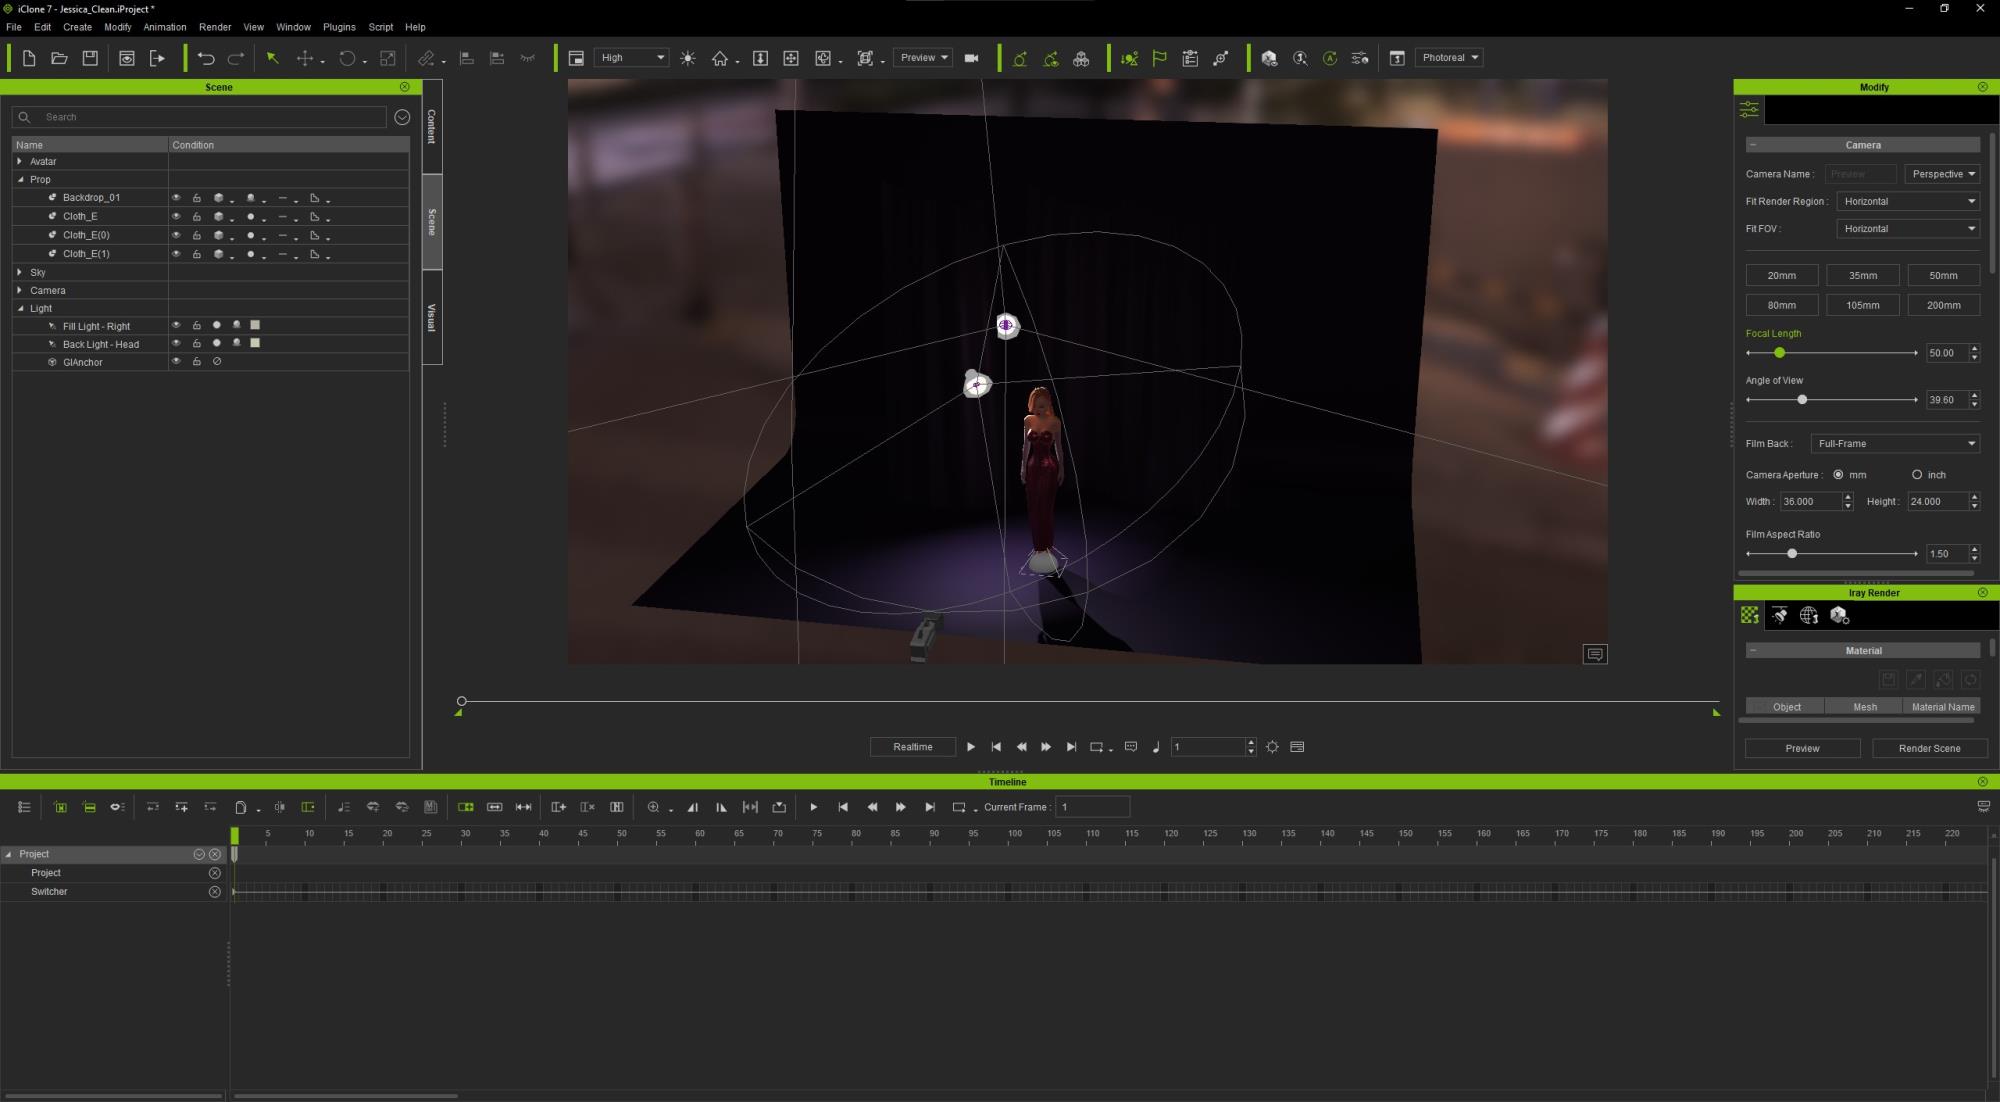Open the File menu
The image size is (2000, 1102).
pyautogui.click(x=14, y=27)
